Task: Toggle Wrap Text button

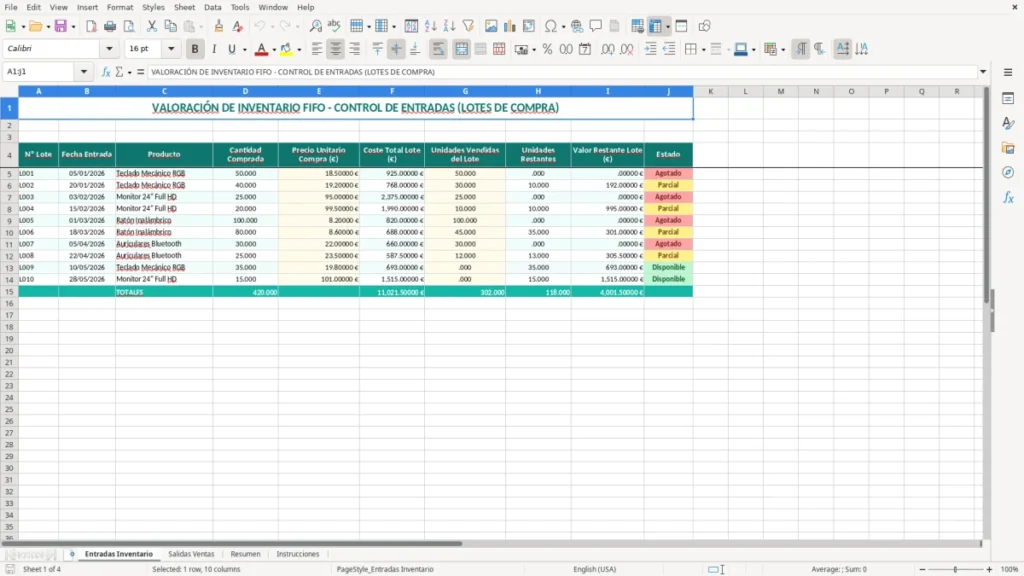Action: [x=438, y=49]
